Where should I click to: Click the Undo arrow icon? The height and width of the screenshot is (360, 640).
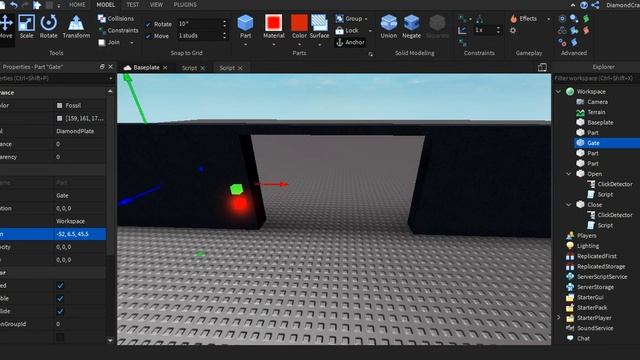click(x=14, y=5)
